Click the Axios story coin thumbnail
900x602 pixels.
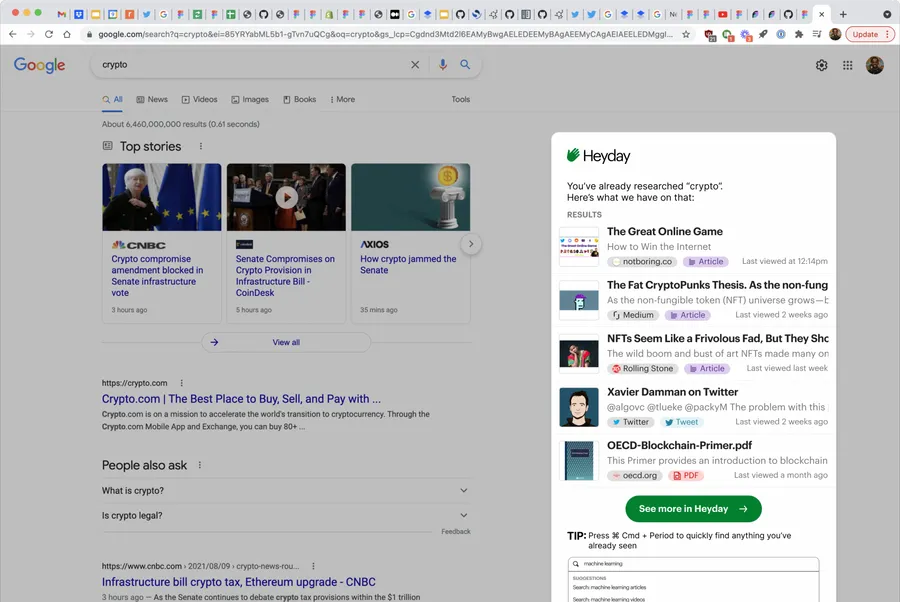[x=410, y=197]
